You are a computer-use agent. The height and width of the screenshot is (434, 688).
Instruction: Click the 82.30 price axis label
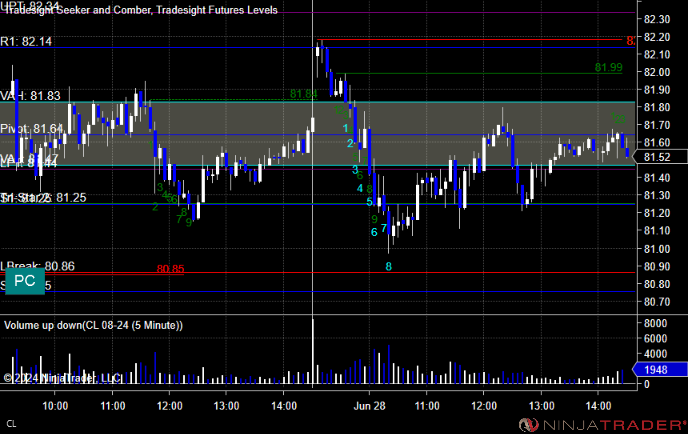click(657, 19)
